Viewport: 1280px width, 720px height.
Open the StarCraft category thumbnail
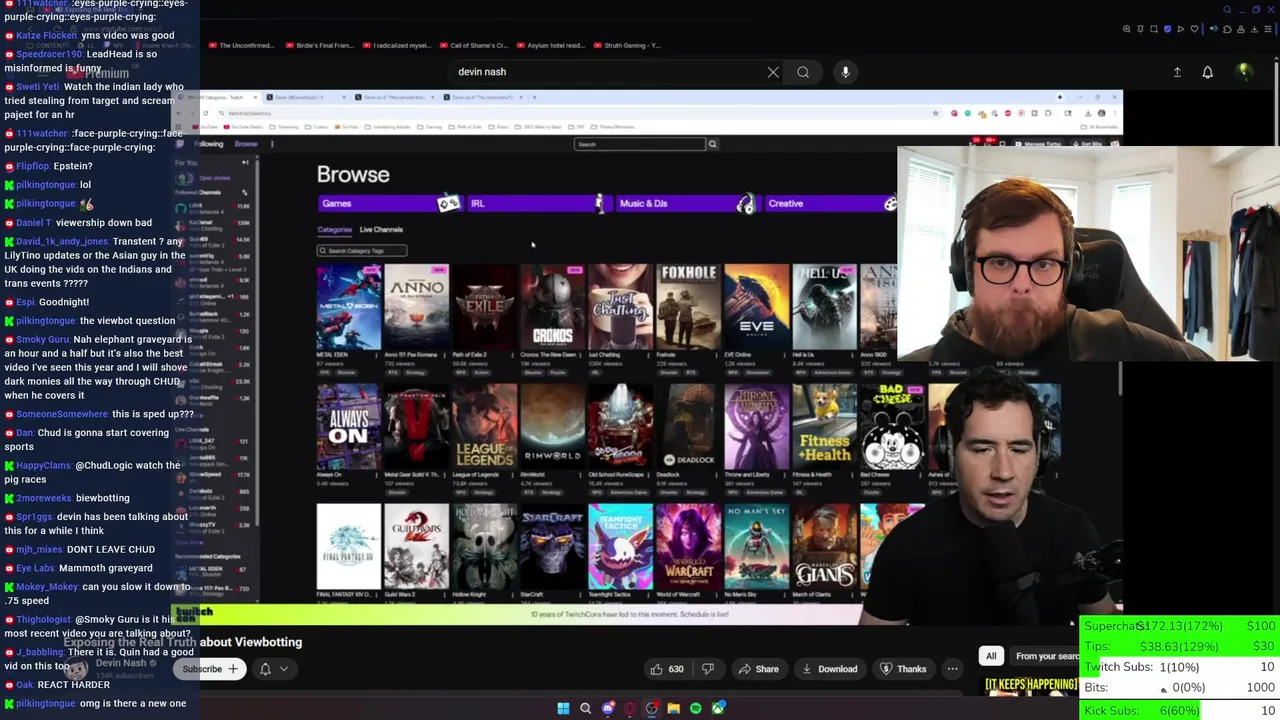tap(552, 547)
